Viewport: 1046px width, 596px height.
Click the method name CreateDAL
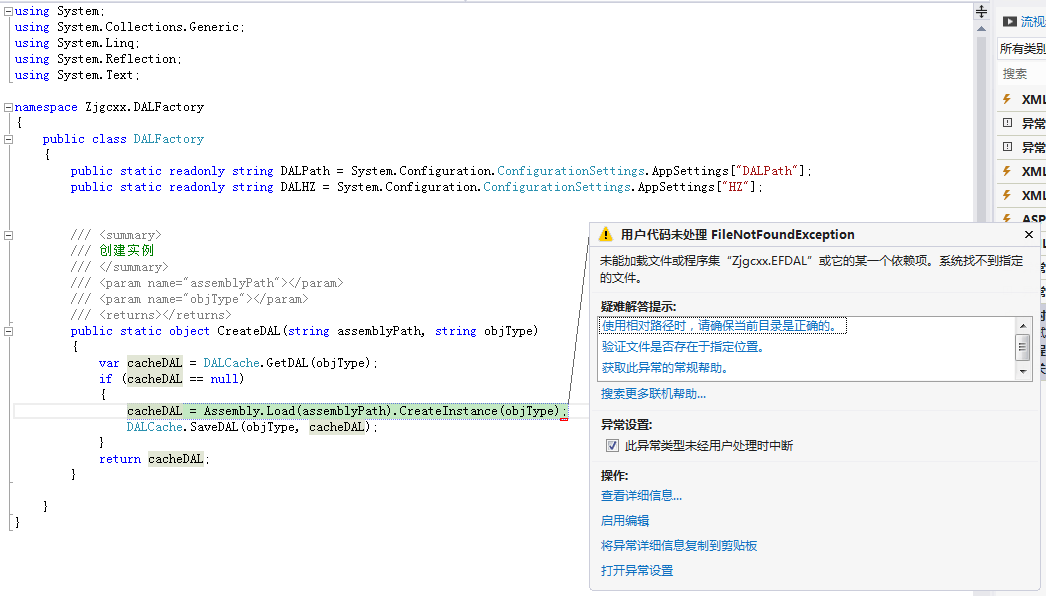[249, 331]
